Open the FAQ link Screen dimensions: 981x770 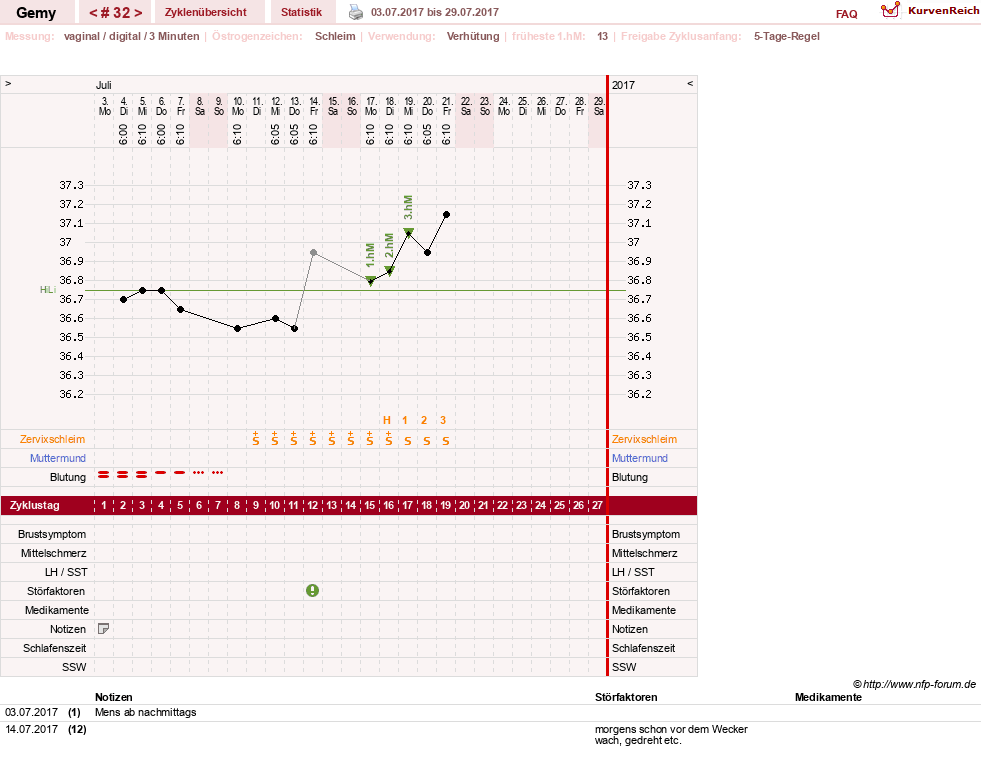(x=846, y=14)
